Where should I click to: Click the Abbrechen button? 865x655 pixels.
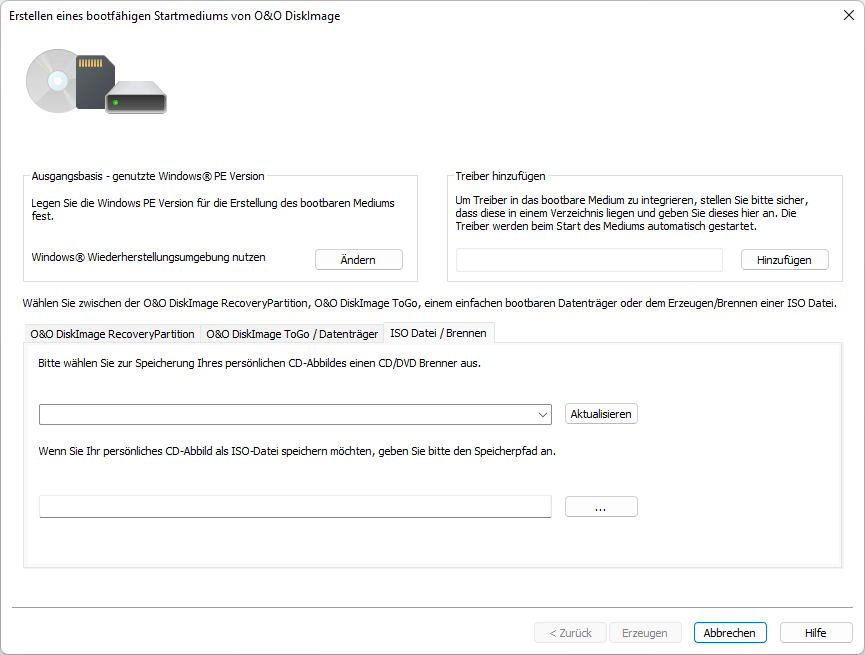pyautogui.click(x=729, y=632)
